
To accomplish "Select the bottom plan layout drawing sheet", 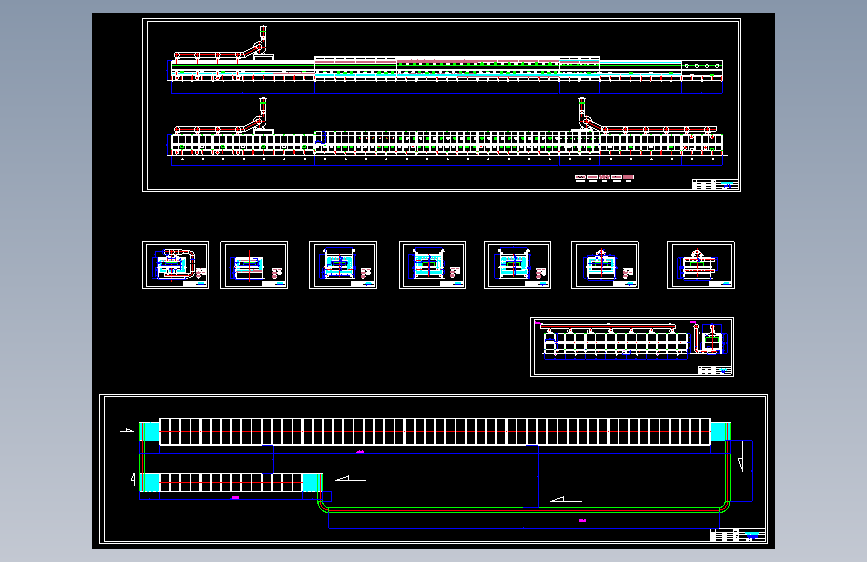I will pos(434,469).
